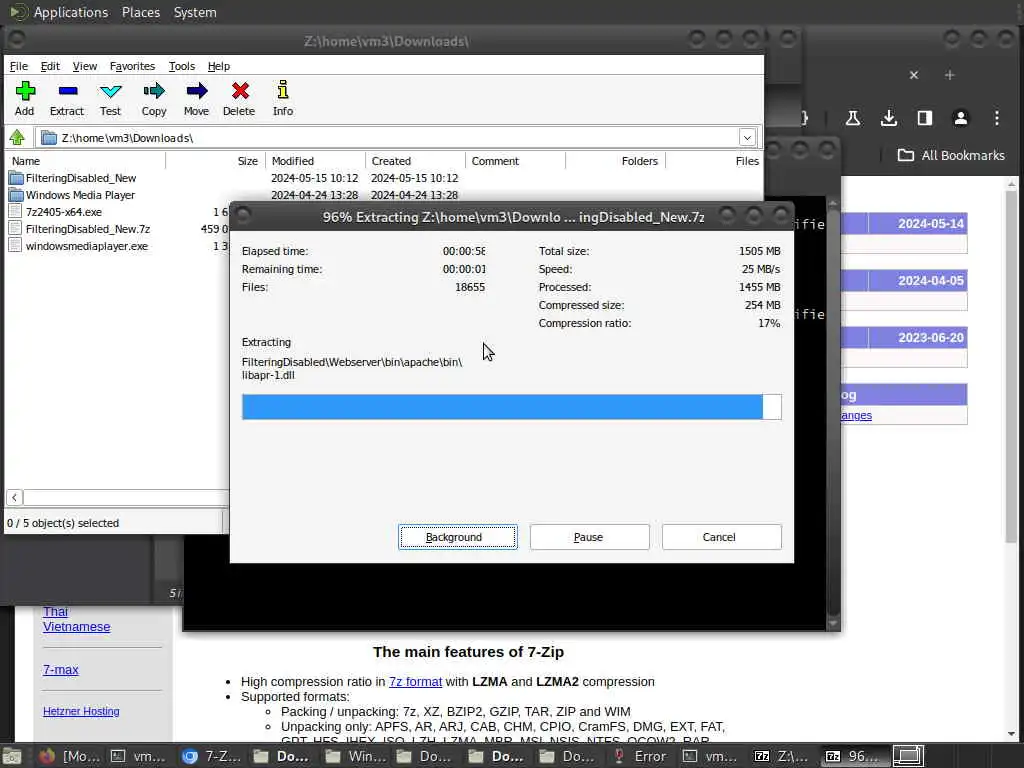Click show desktop icon in bottom-left taskbar

point(12,756)
